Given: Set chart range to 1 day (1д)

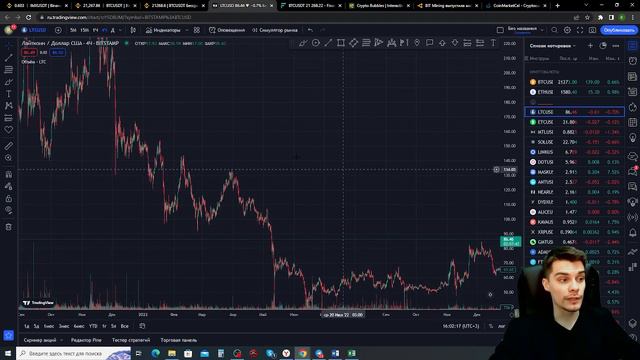Looking at the screenshot, I should coord(27,326).
